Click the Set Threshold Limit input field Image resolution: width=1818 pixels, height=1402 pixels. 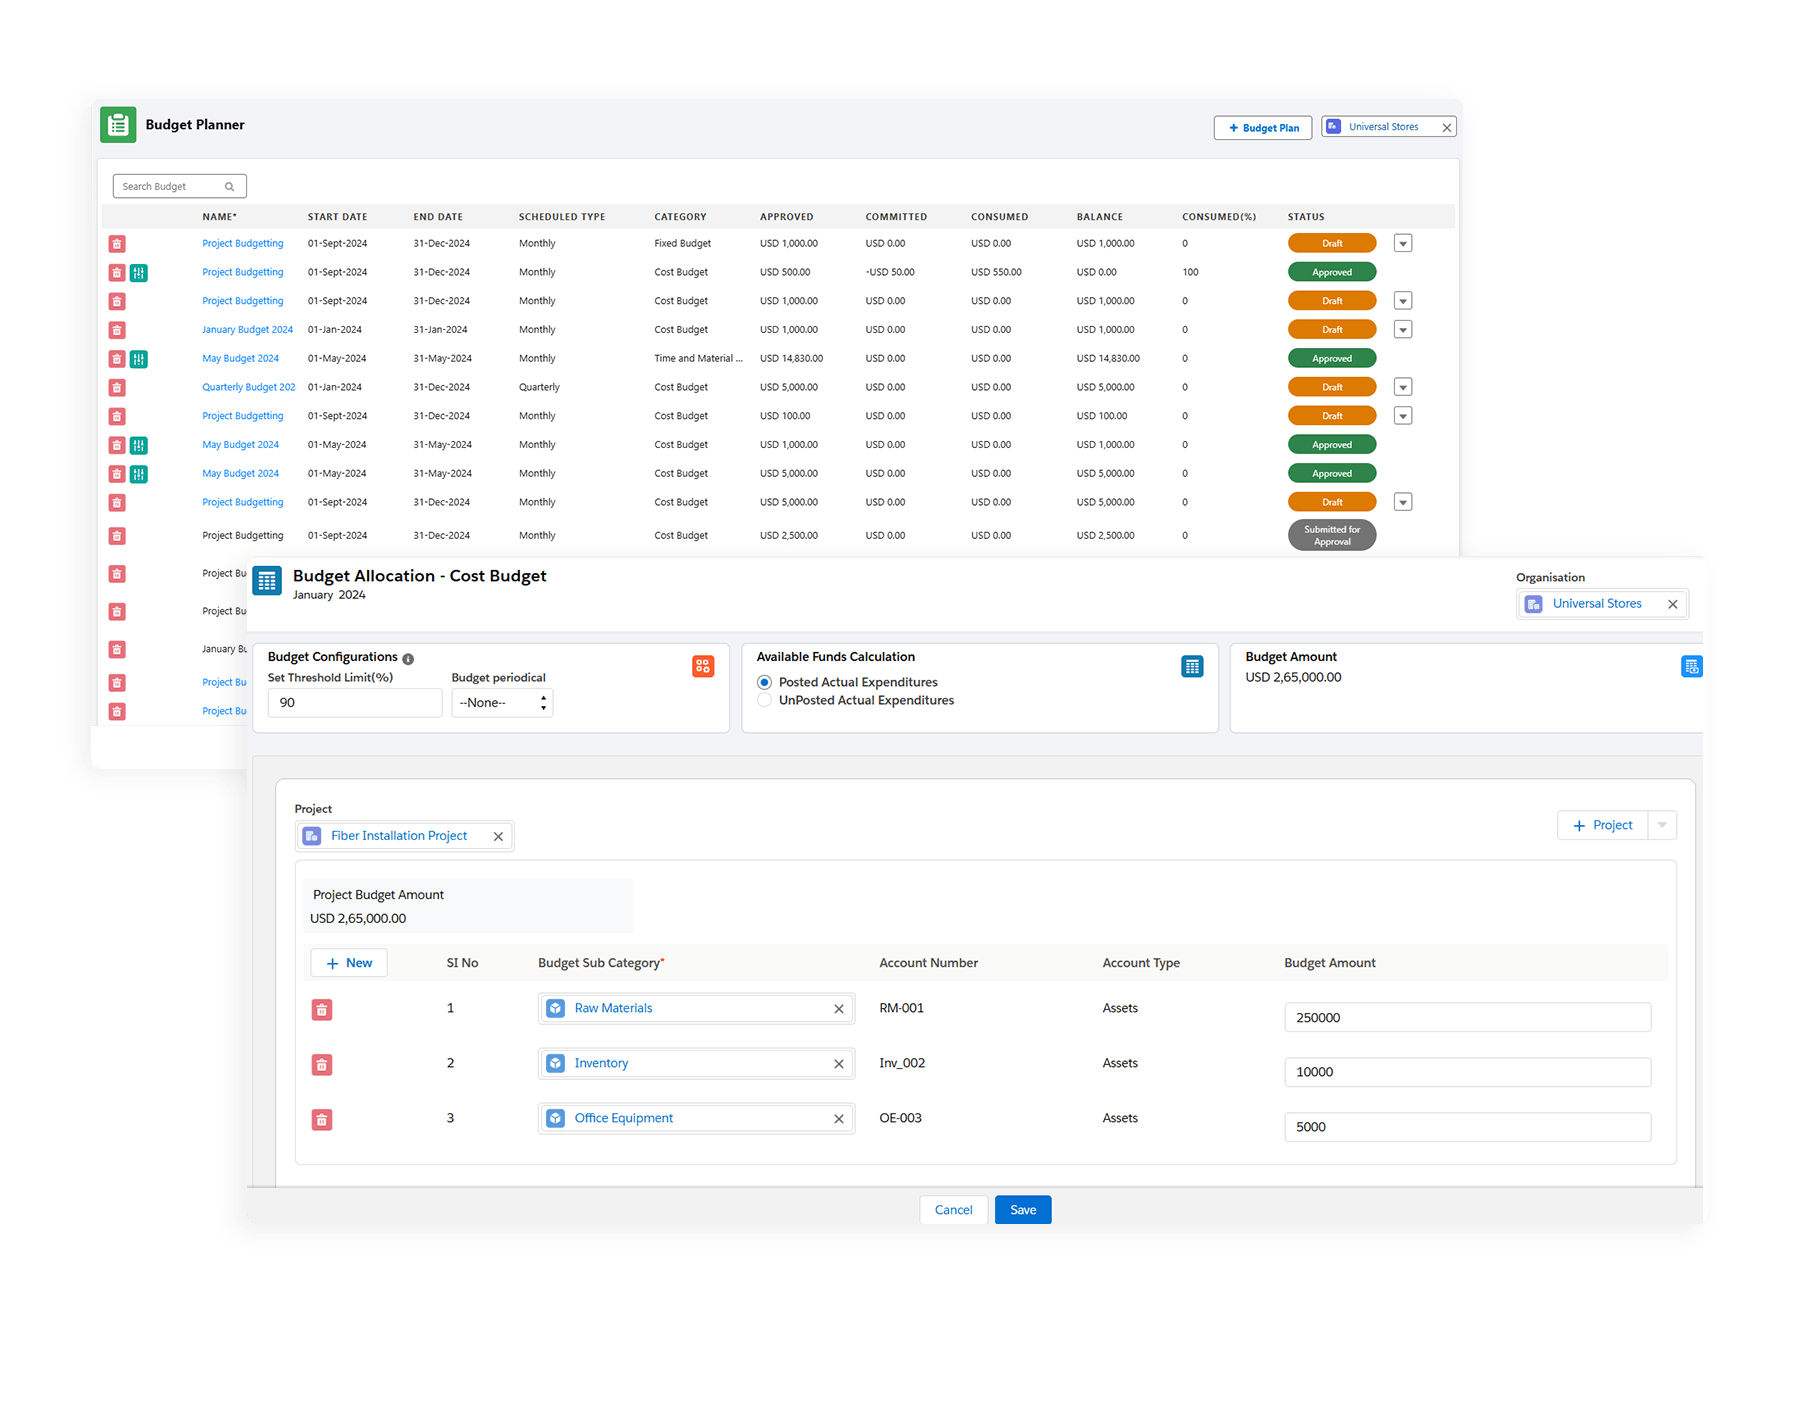coord(354,703)
